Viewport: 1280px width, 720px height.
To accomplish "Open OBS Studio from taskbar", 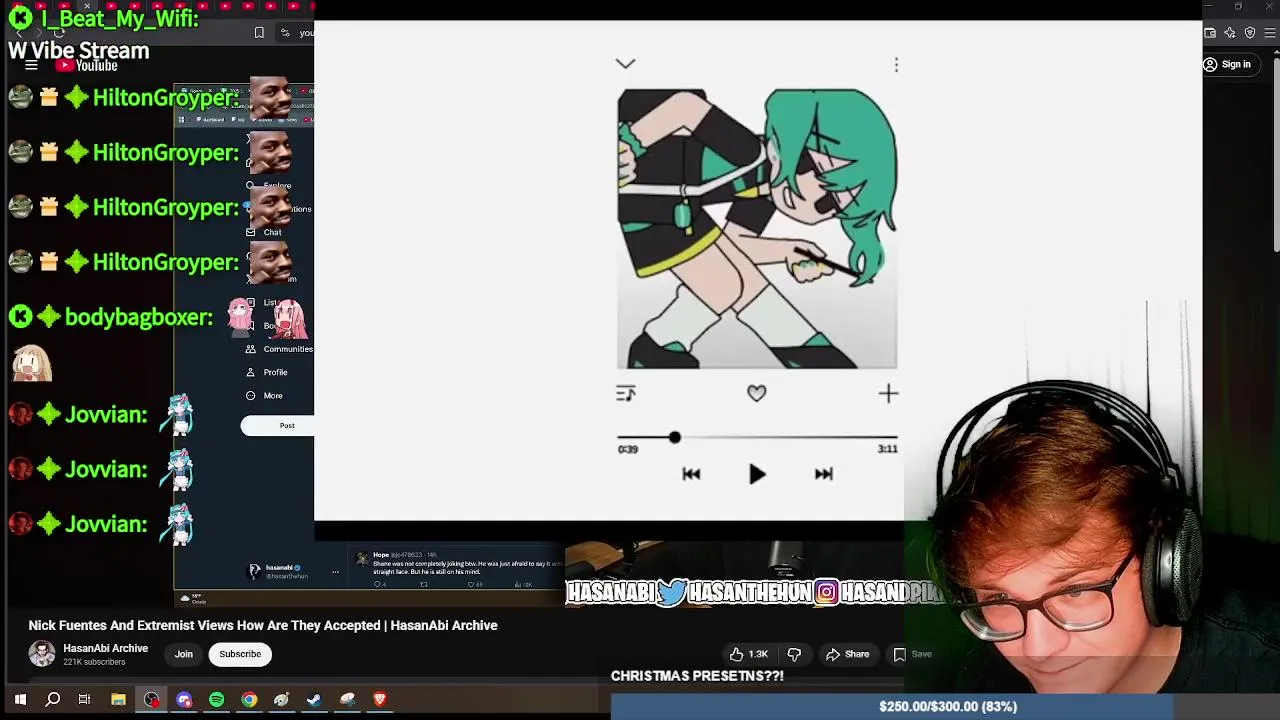I will pyautogui.click(x=151, y=700).
